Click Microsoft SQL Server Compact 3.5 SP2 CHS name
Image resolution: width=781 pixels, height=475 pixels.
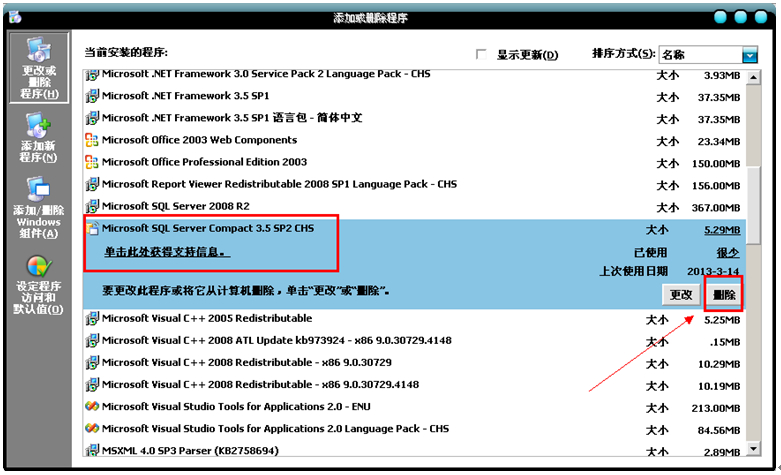click(208, 229)
